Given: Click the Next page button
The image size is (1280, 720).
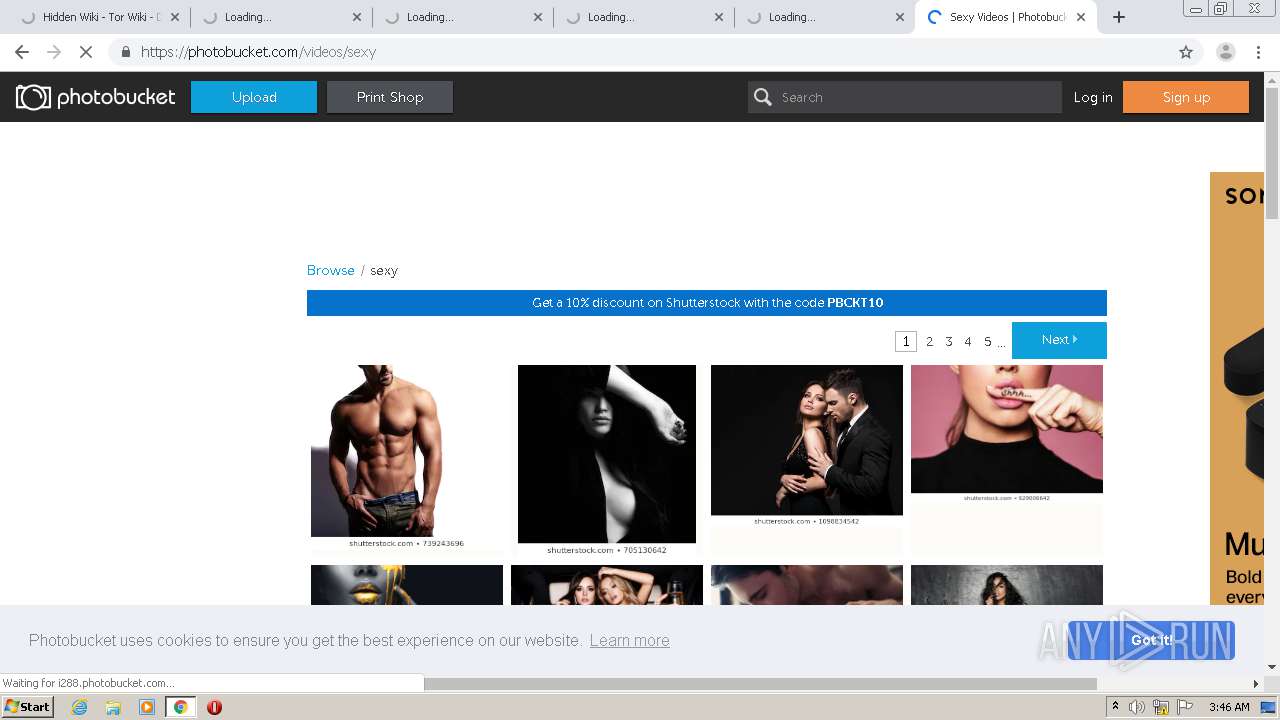Looking at the screenshot, I should coord(1059,340).
